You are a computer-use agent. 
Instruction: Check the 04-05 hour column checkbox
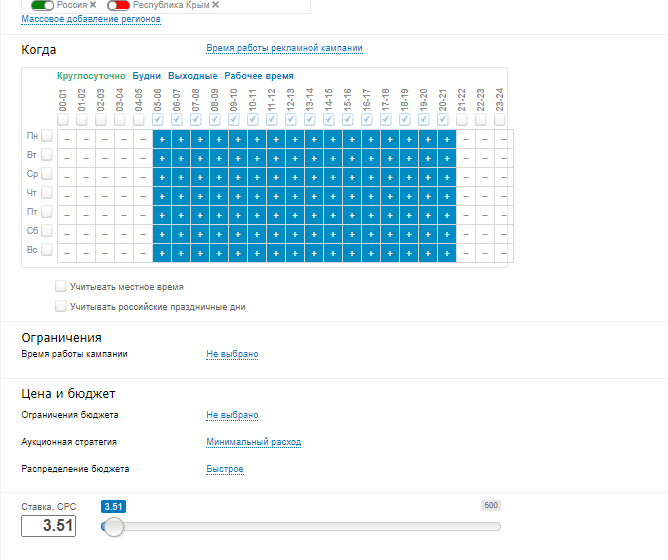point(138,119)
